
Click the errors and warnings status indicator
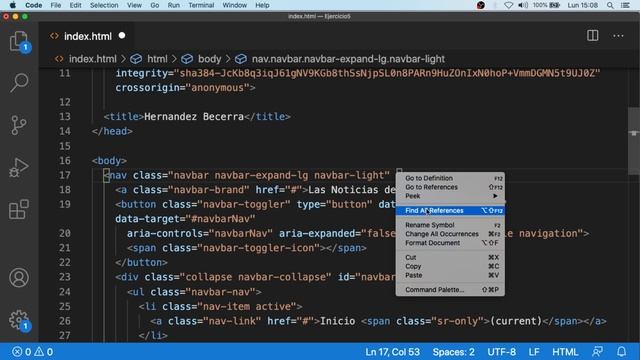coord(33,352)
